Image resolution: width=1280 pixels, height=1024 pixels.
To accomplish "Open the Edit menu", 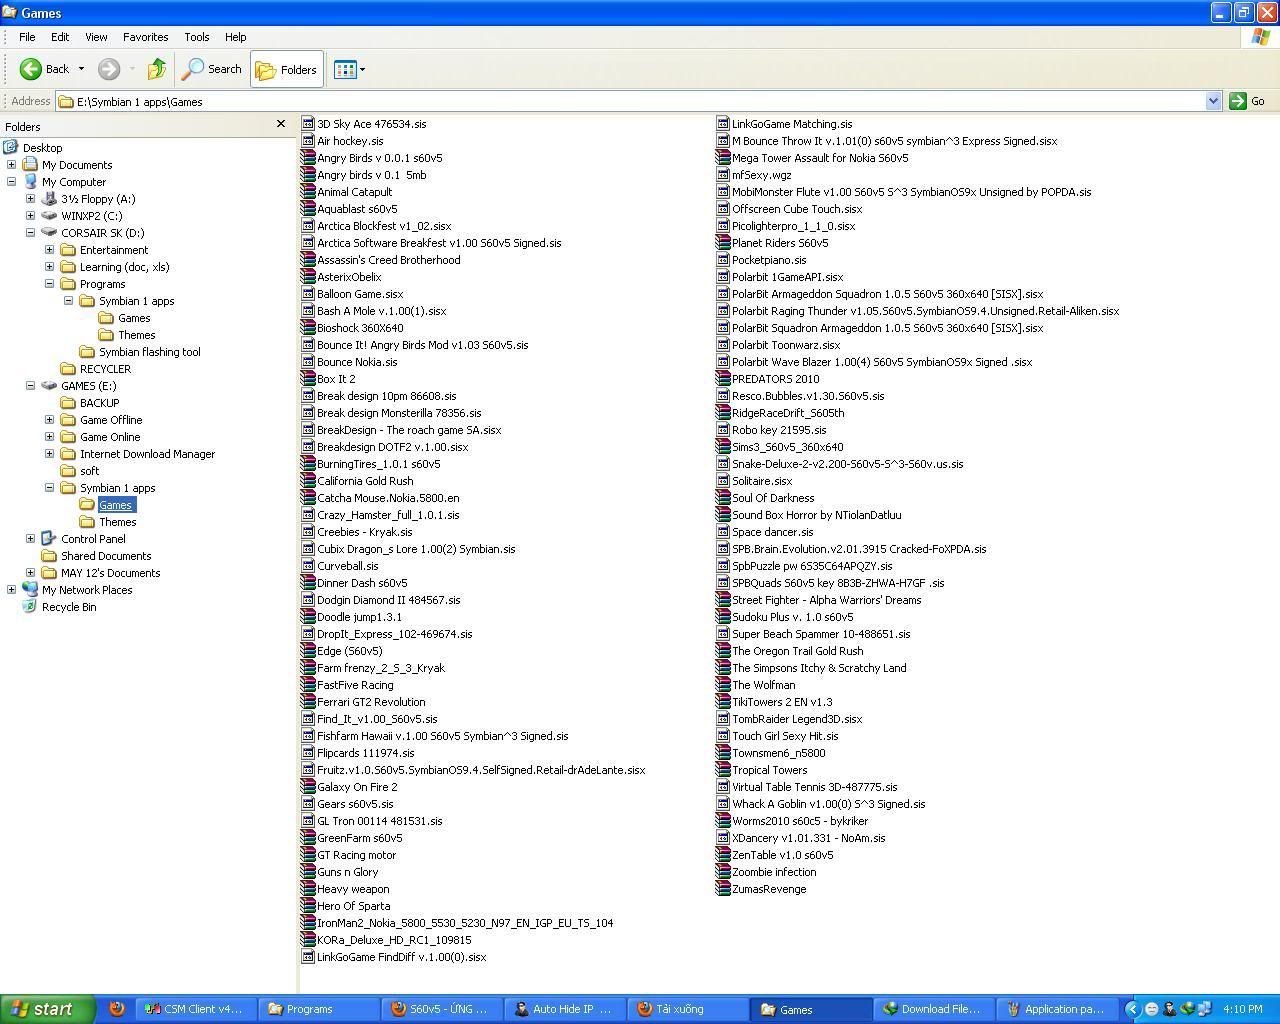I will click(60, 37).
